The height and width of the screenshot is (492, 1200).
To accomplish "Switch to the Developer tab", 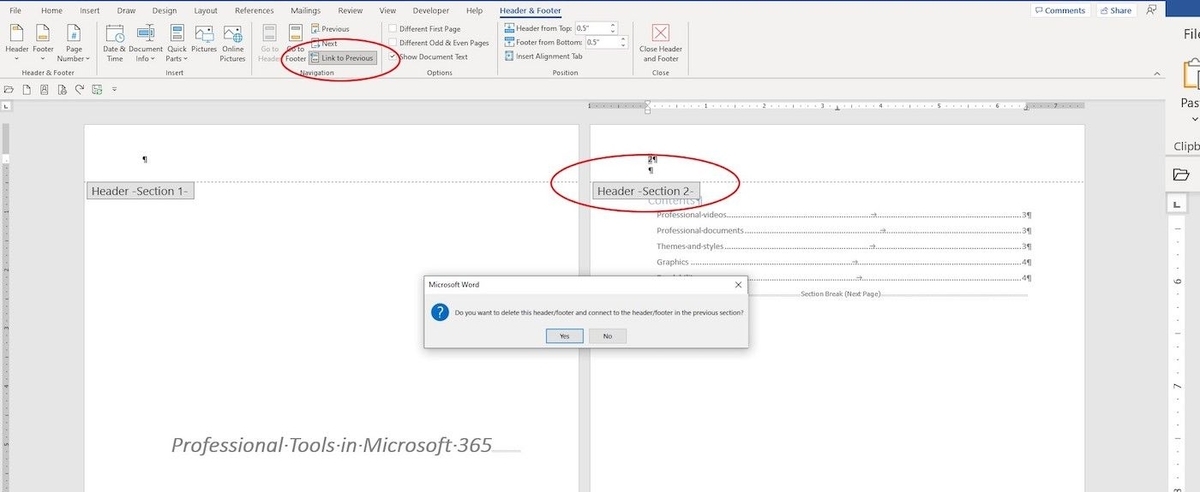I will 431,10.
